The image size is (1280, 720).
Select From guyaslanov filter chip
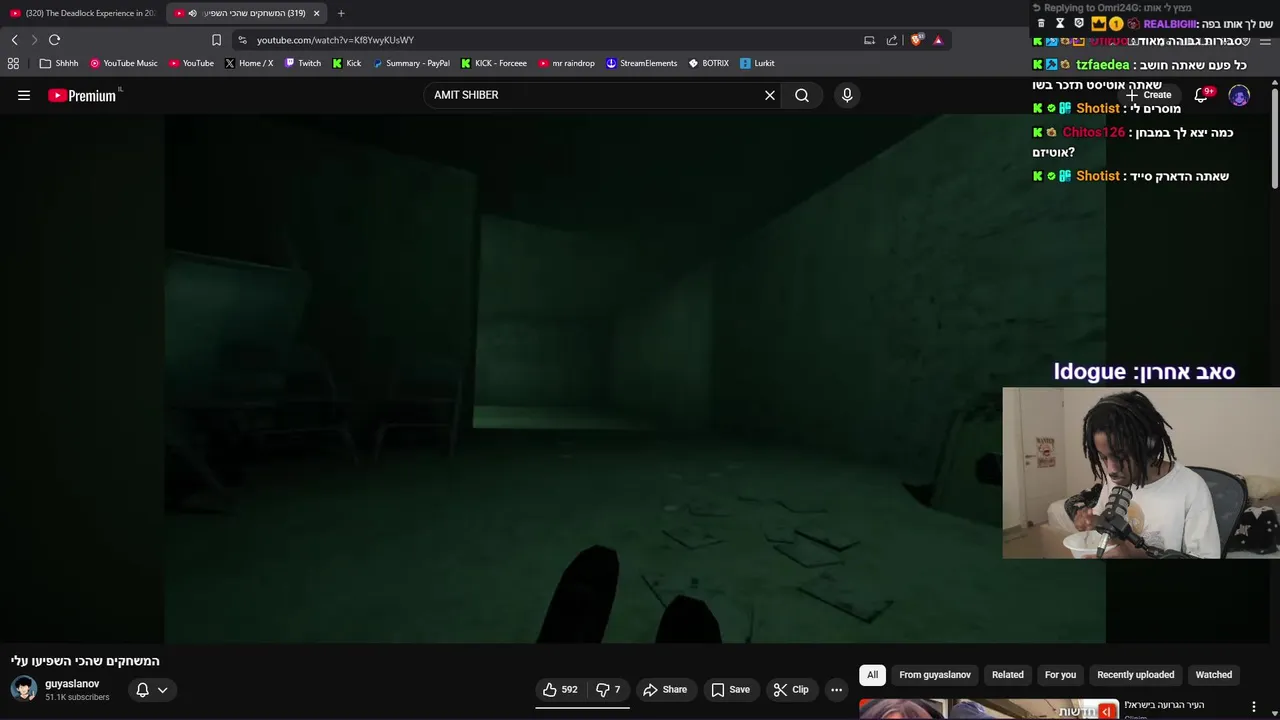935,675
